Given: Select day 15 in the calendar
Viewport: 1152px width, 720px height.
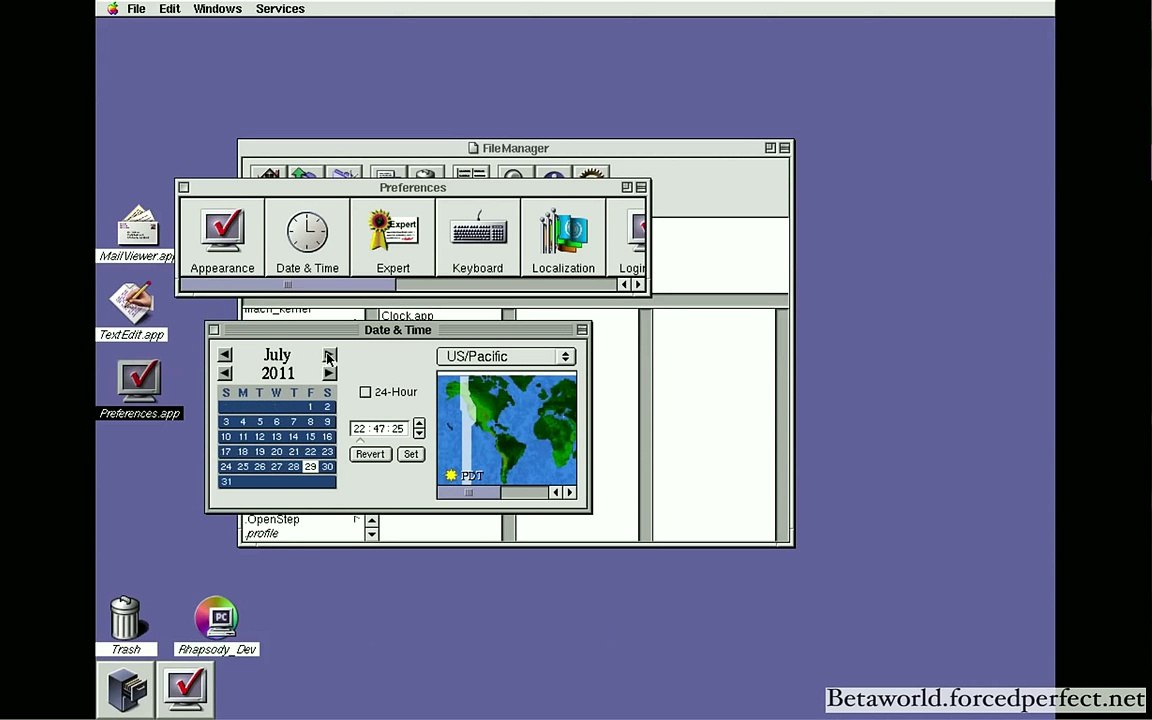Looking at the screenshot, I should tap(310, 436).
